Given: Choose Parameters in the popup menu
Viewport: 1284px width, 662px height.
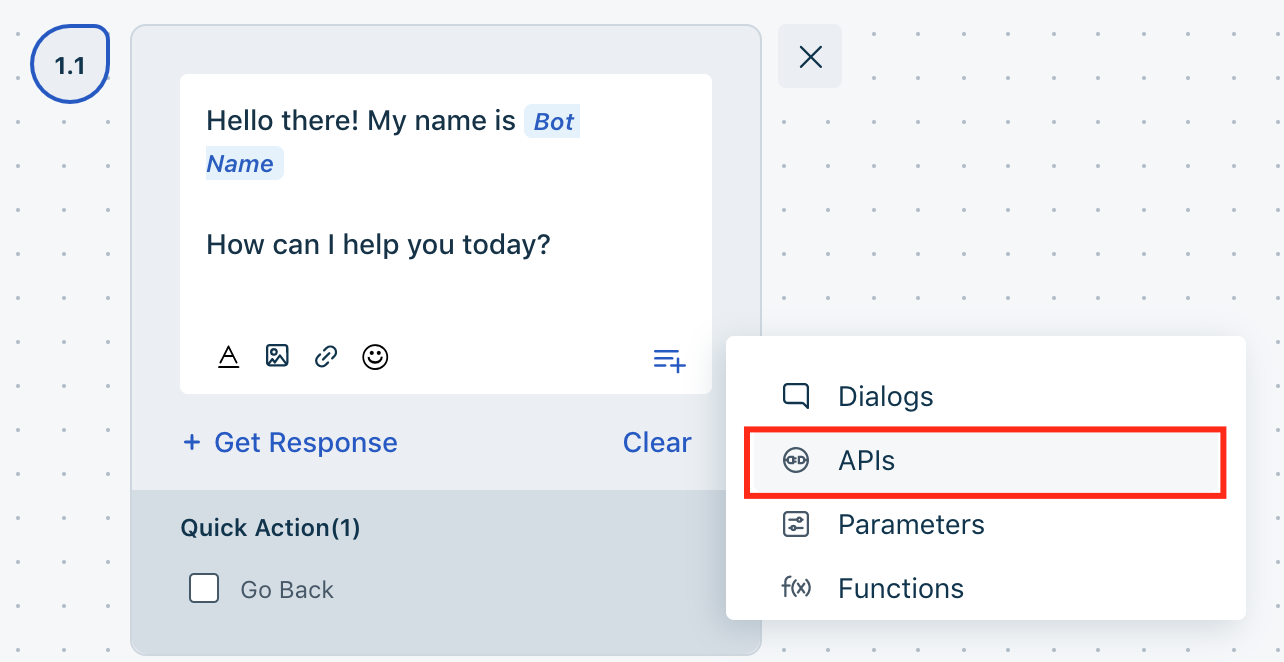Looking at the screenshot, I should click(x=910, y=523).
